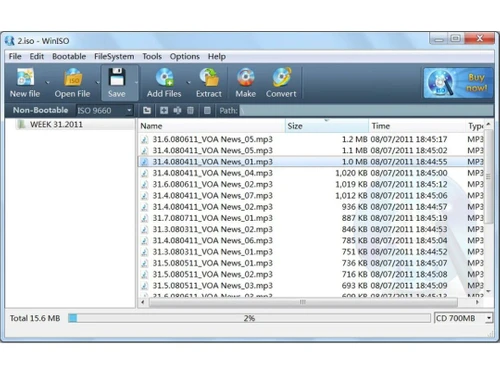Click the mp3 icon of 31.6.080611_VOA News_02.mp3
500x375 pixels.
click(144, 184)
